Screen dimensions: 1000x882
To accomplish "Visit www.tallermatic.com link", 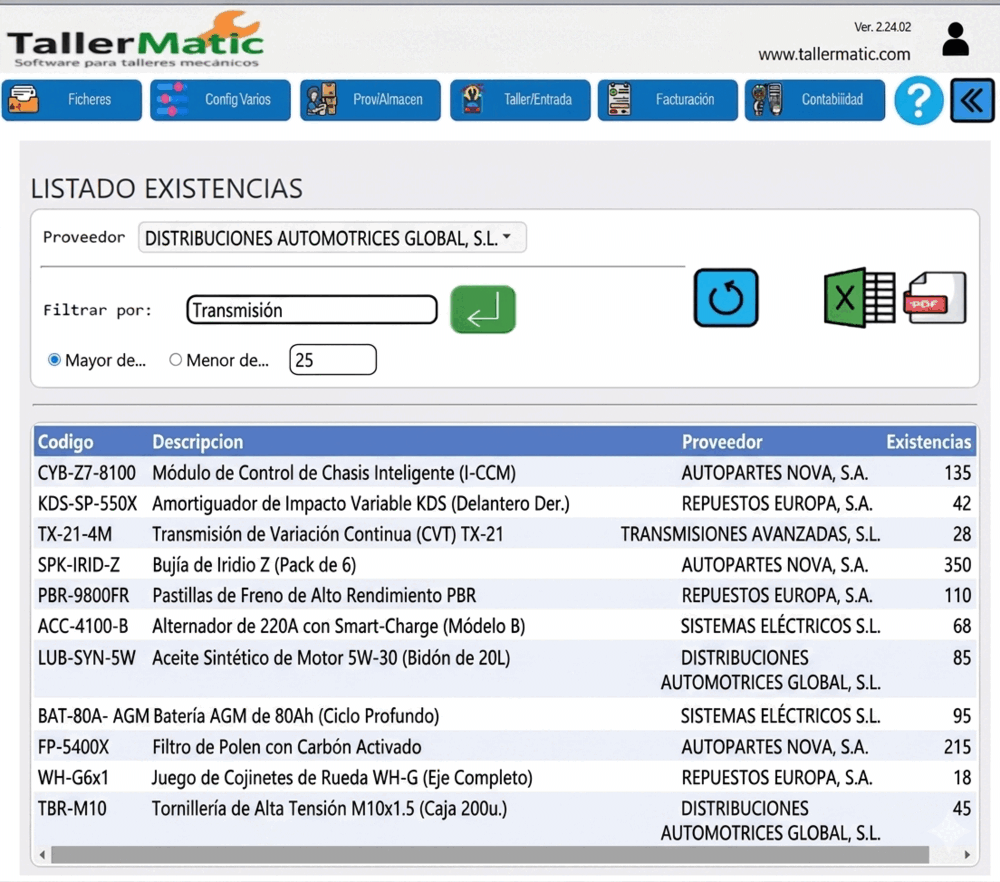I will pyautogui.click(x=834, y=54).
